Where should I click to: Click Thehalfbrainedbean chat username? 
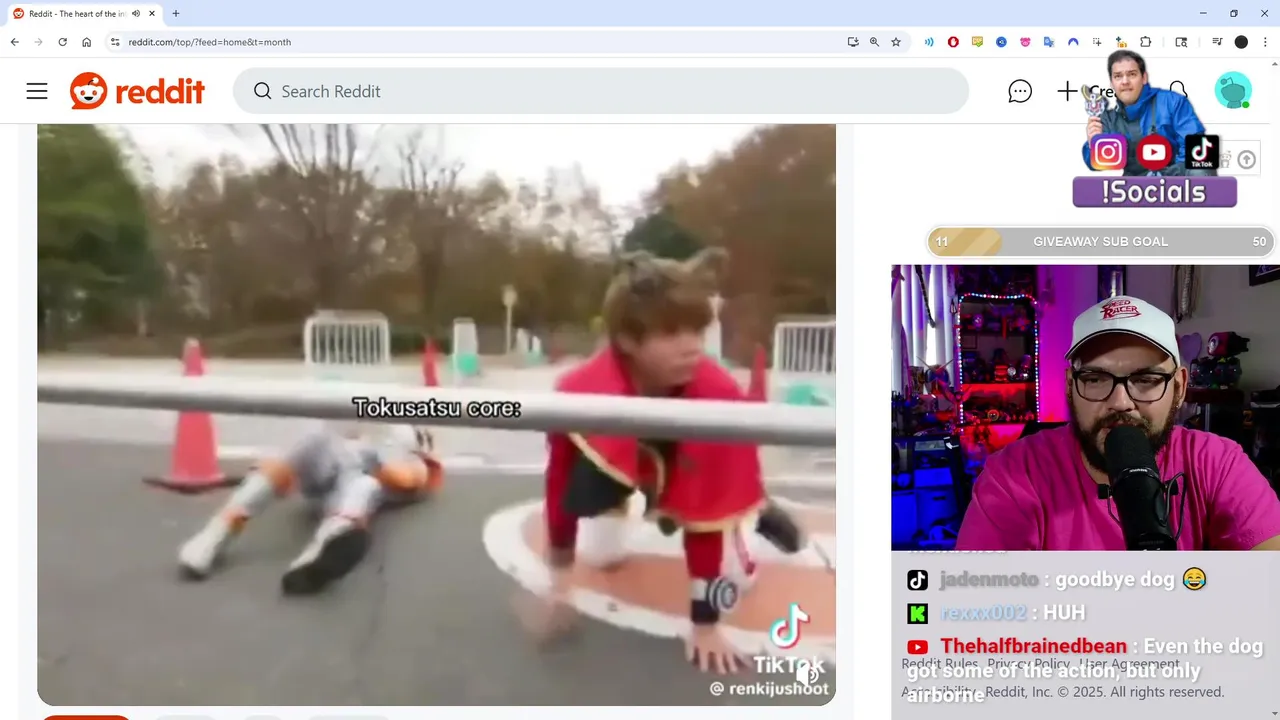click(x=1033, y=646)
